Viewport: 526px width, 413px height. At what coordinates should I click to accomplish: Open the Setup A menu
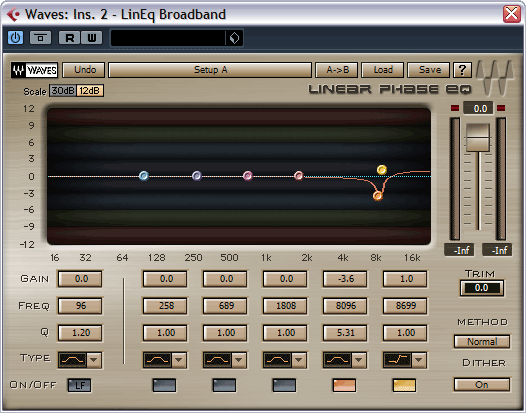click(x=210, y=70)
